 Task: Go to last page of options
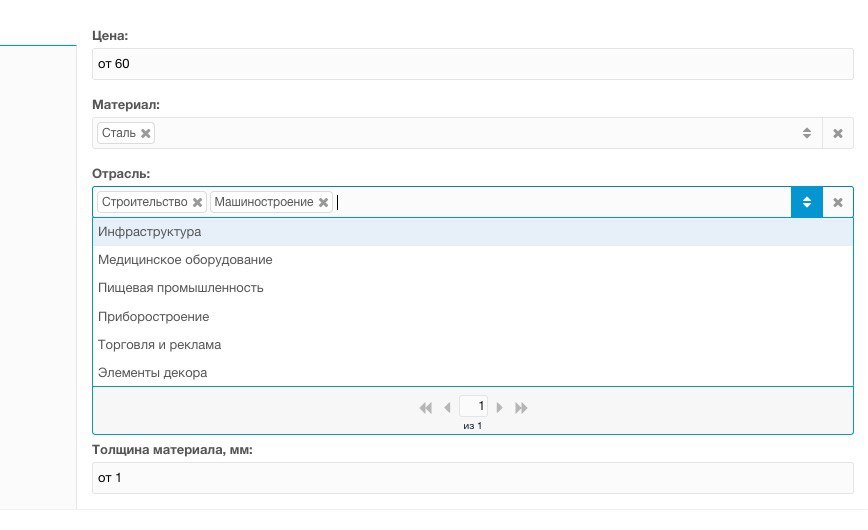(521, 408)
